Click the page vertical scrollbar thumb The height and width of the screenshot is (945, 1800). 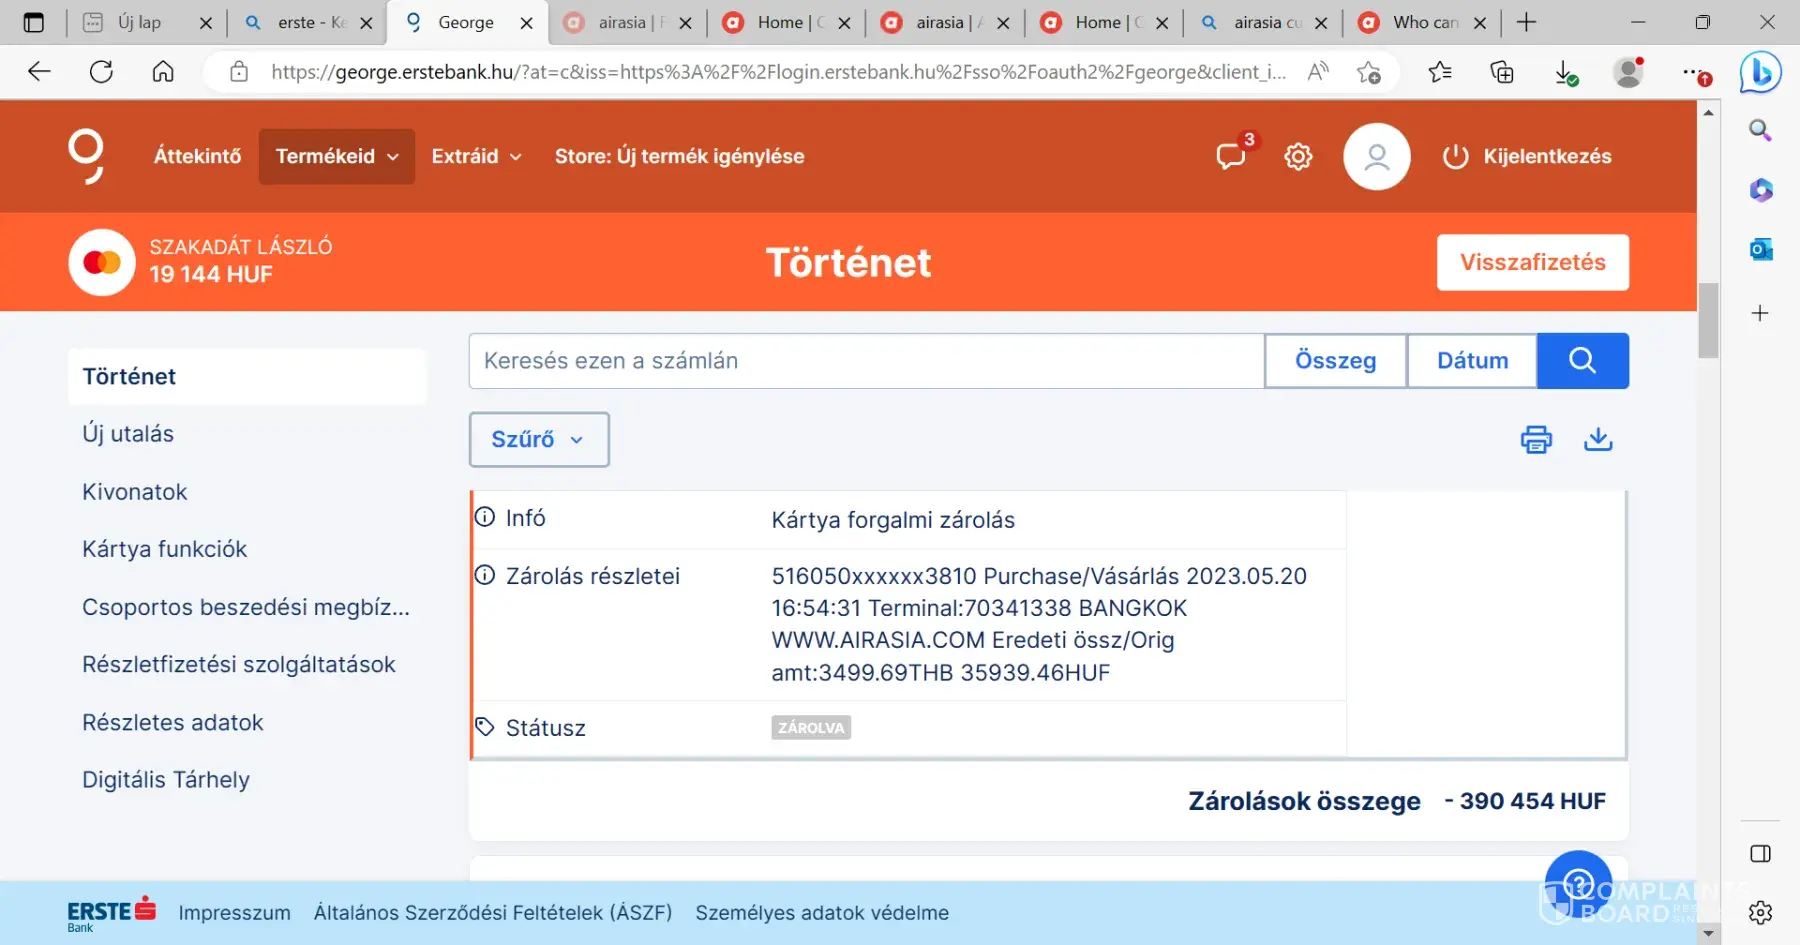pos(1708,320)
